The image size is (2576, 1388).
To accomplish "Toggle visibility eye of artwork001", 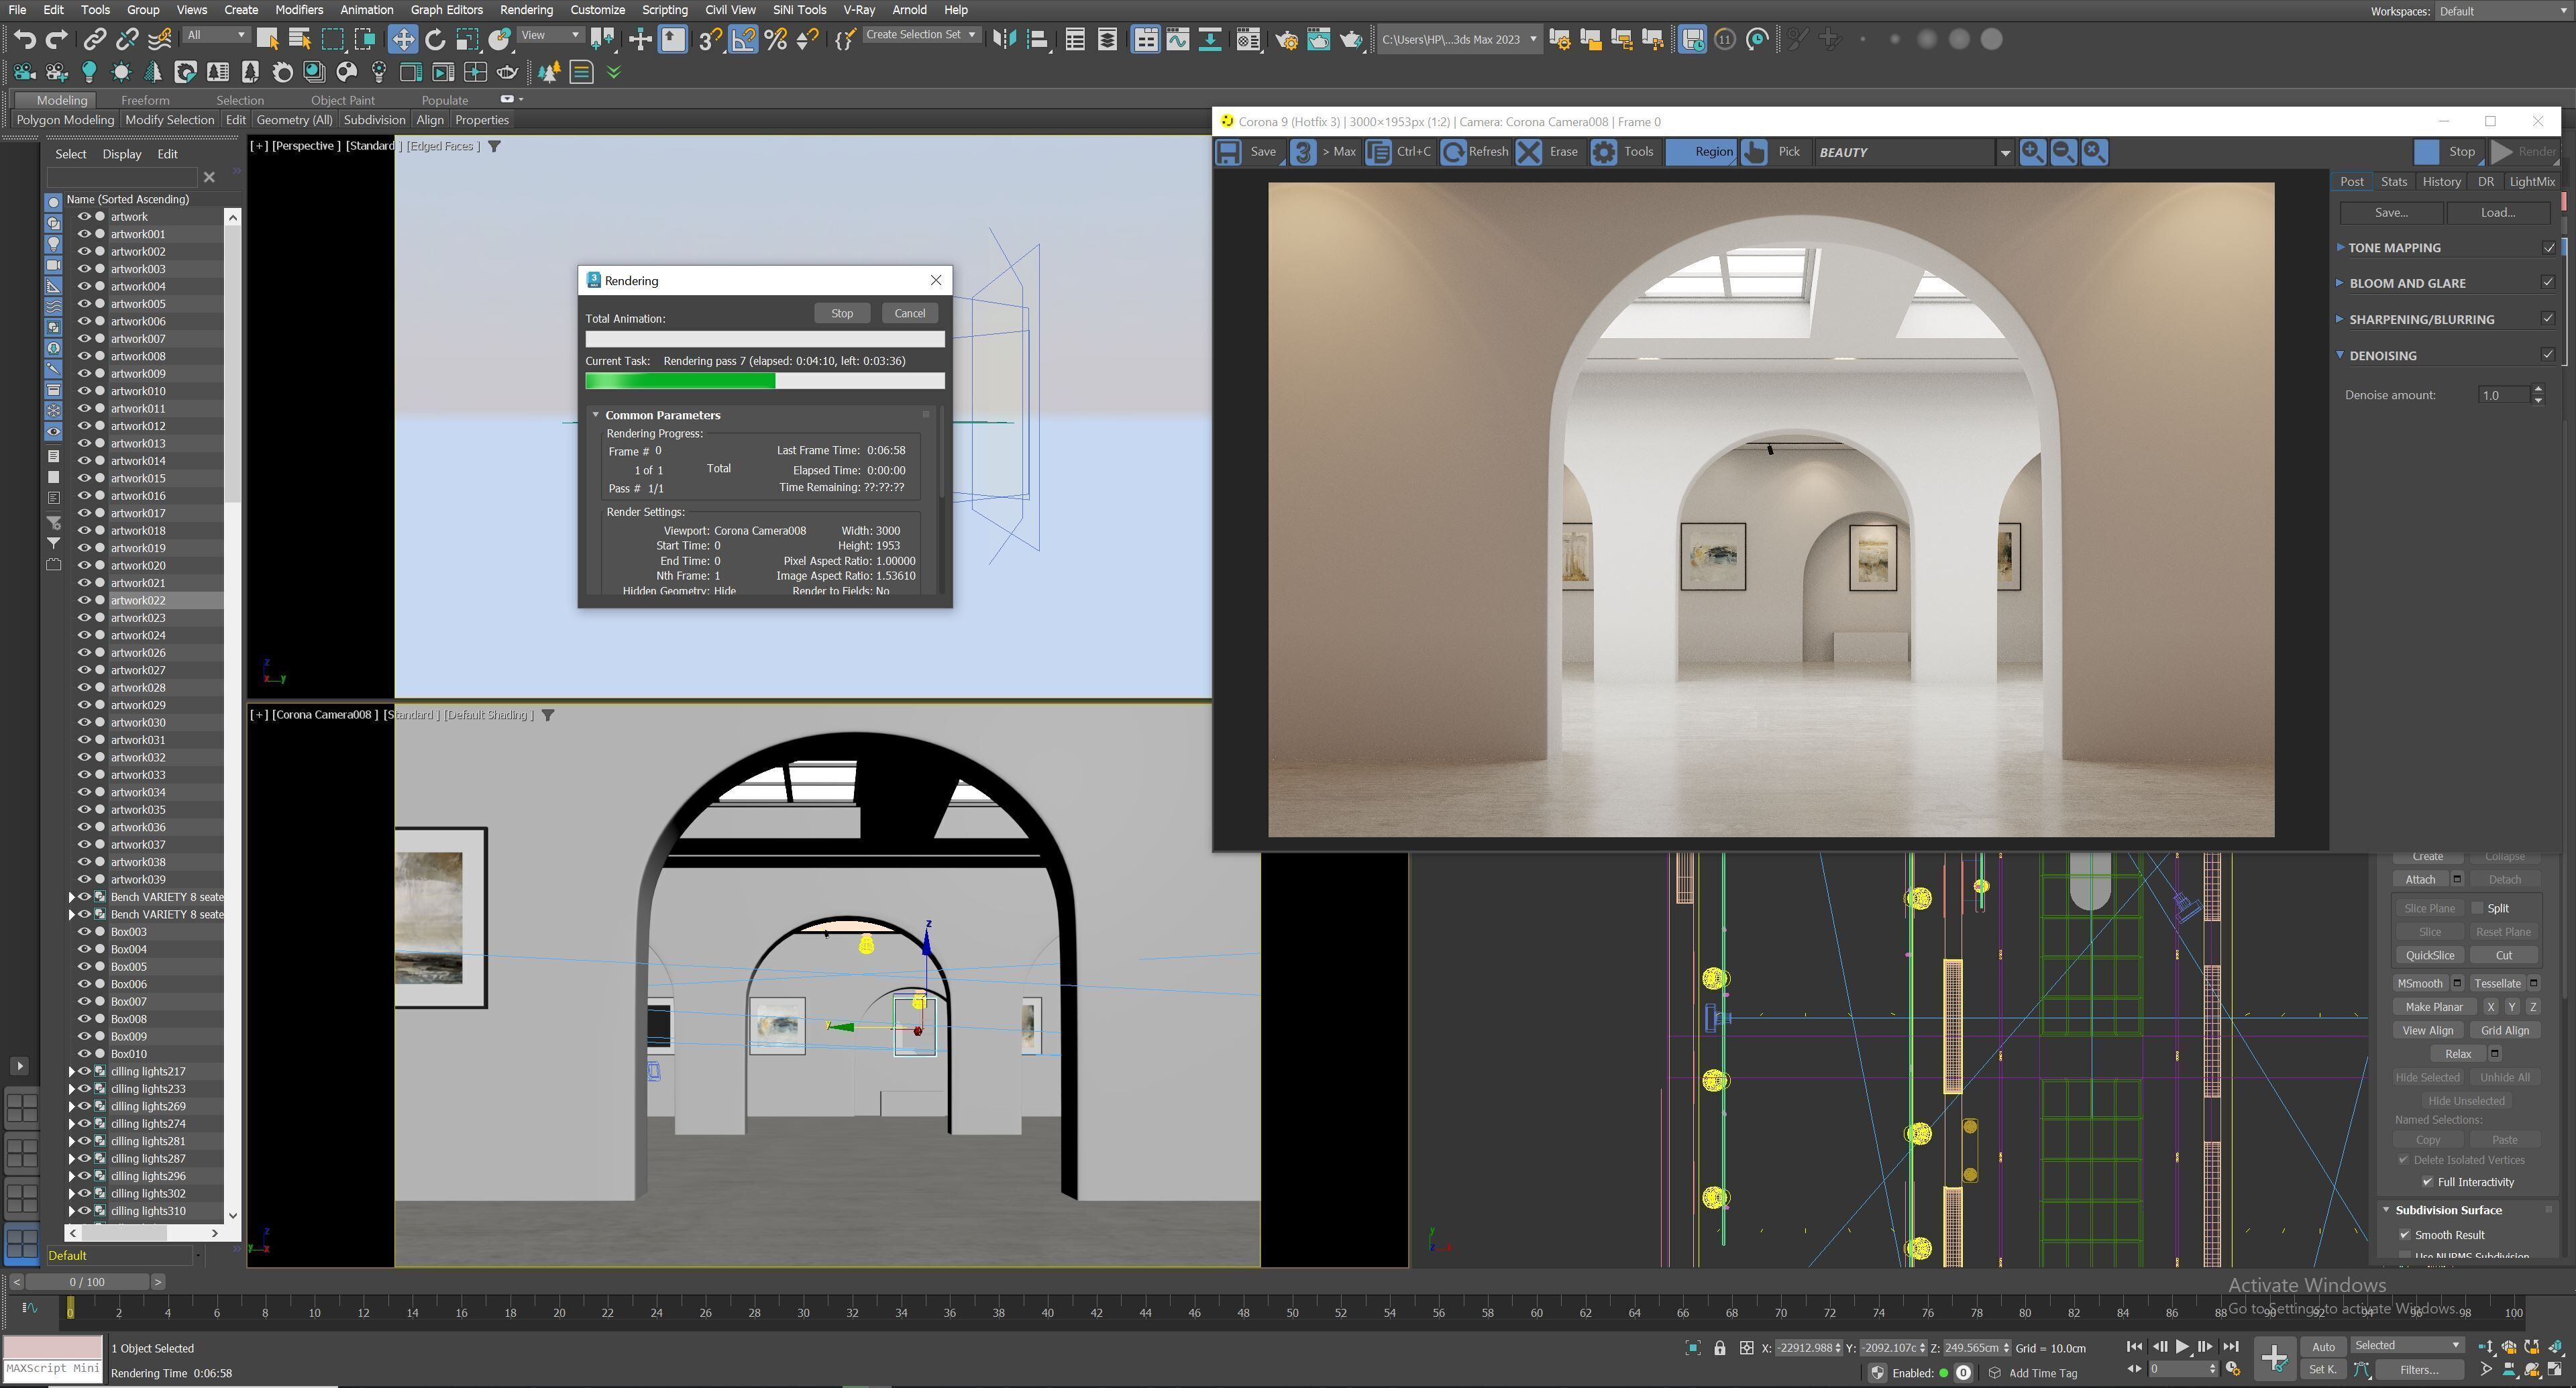I will [x=85, y=234].
